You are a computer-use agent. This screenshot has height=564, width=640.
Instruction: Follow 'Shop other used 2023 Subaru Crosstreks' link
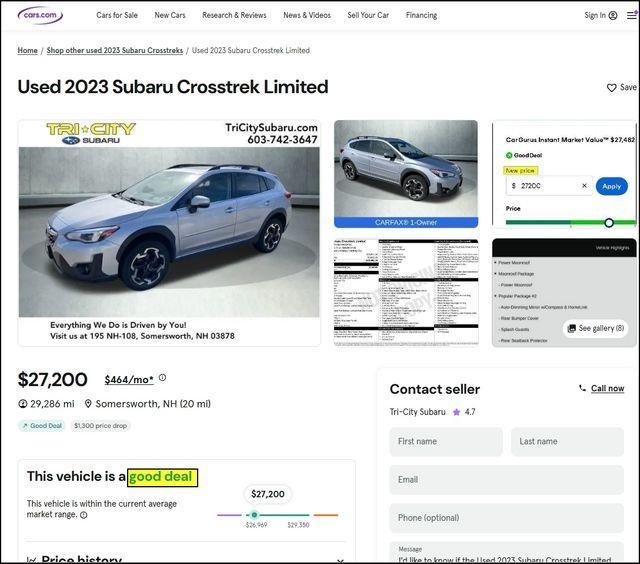click(x=114, y=50)
